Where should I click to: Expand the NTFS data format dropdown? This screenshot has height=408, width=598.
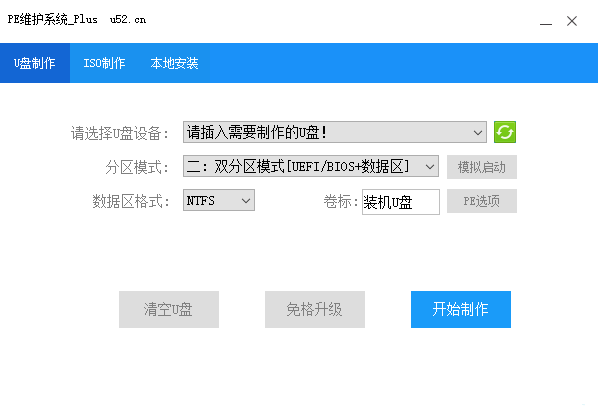coord(219,200)
